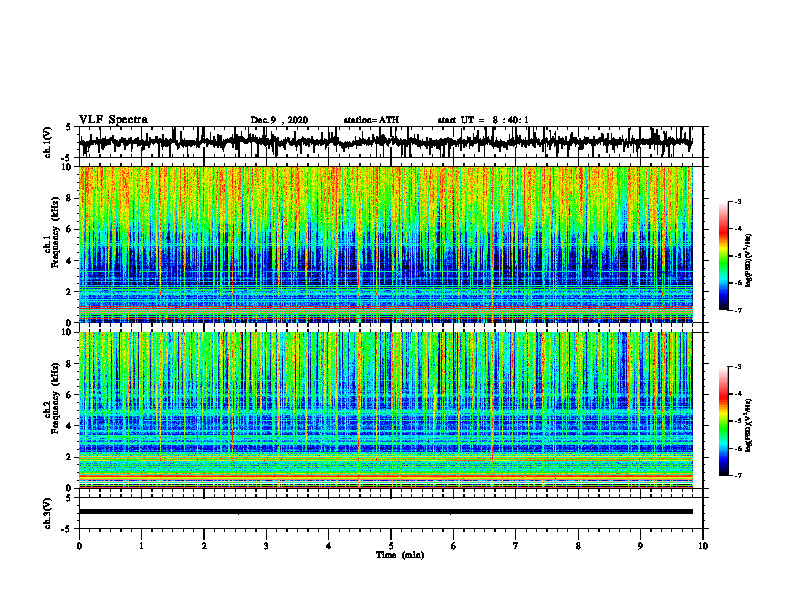
Task: Click time axis tick label '6' at bottom
Action: click(x=454, y=546)
